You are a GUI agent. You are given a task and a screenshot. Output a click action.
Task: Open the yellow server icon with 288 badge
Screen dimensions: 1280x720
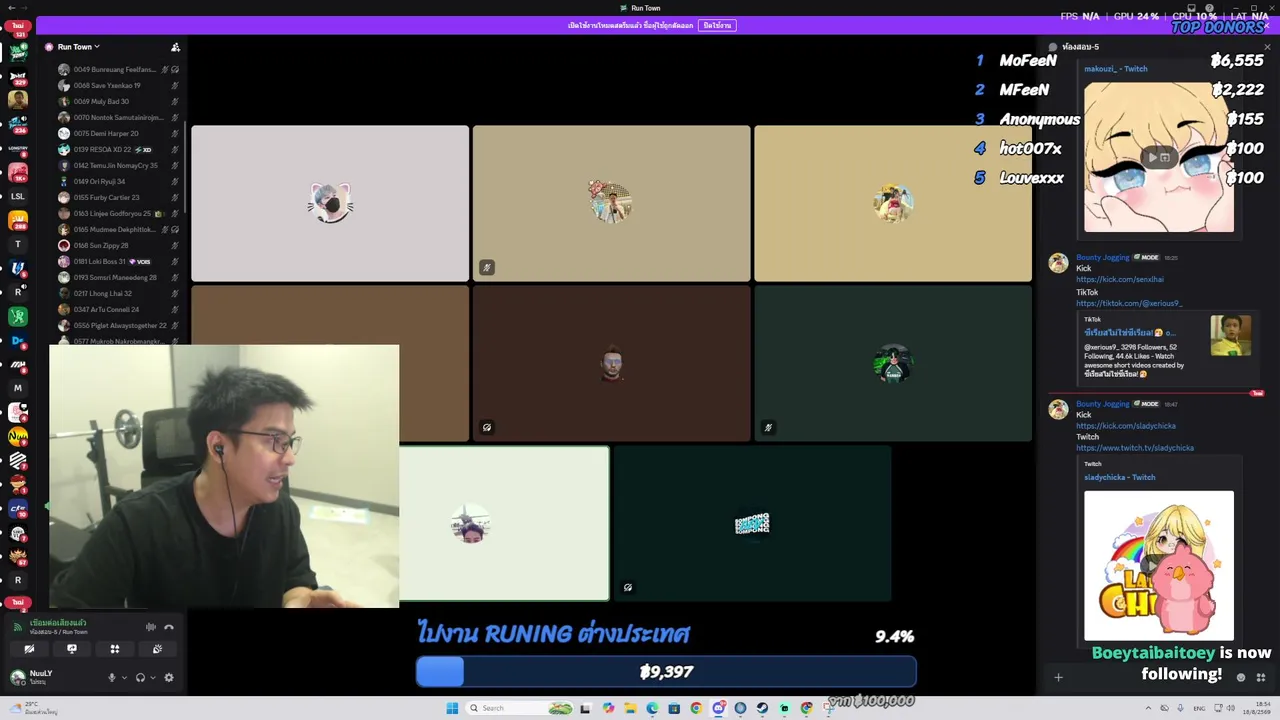tap(18, 220)
